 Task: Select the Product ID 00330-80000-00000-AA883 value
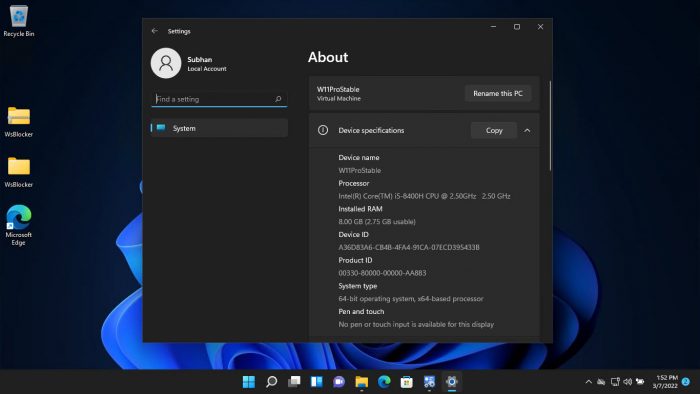point(382,273)
